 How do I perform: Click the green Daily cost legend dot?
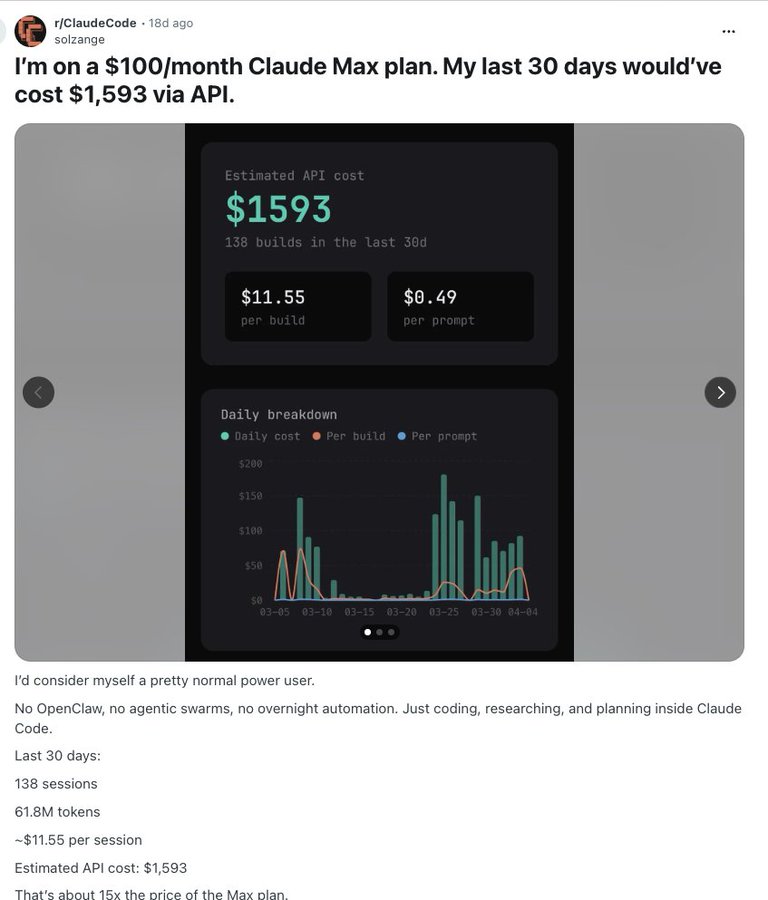[225, 436]
